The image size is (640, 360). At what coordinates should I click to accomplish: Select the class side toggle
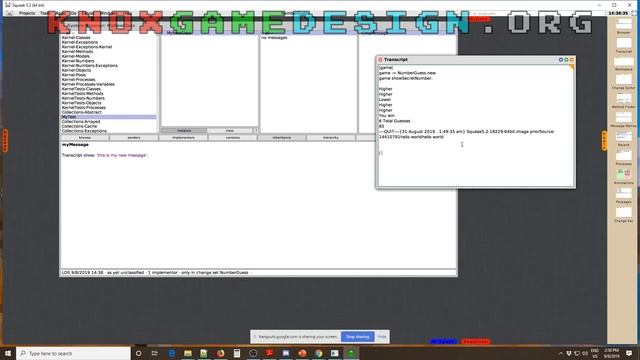tap(230, 131)
